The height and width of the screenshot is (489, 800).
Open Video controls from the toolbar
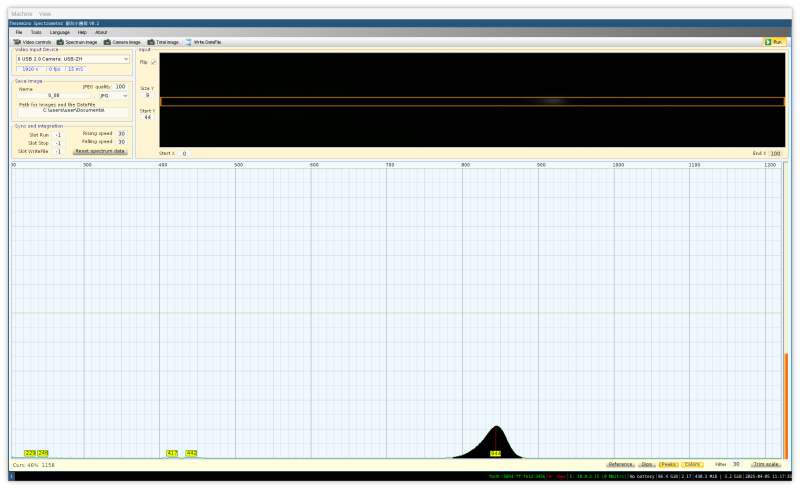32,42
